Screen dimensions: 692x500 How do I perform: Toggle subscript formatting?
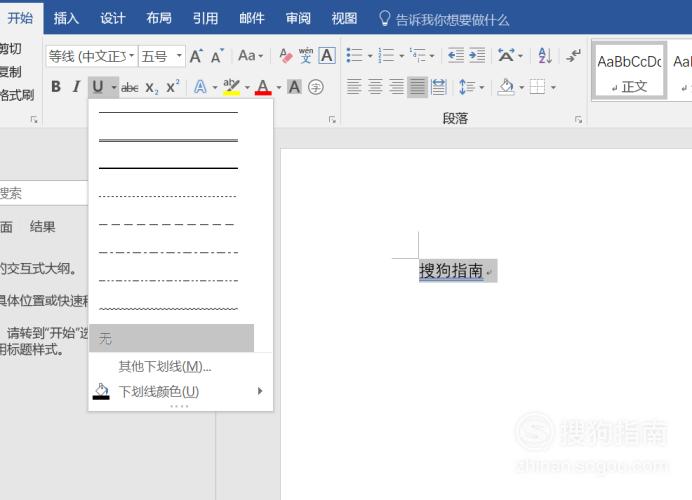(151, 87)
